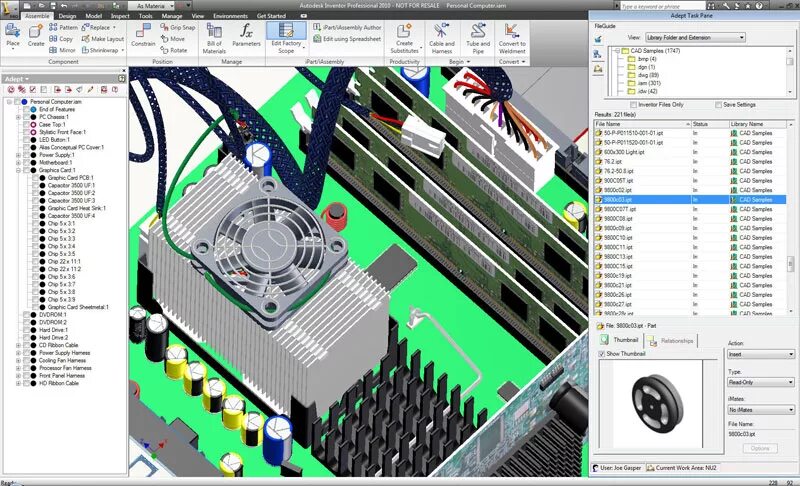Open the iMates dropdown
This screenshot has height=486, width=800.
(x=761, y=410)
